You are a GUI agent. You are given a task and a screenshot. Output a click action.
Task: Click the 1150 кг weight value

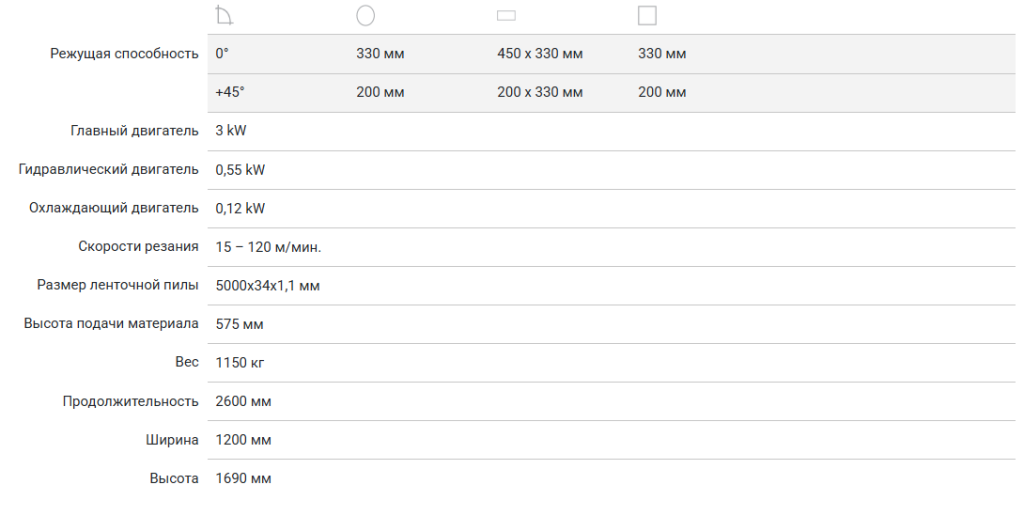[x=240, y=363]
